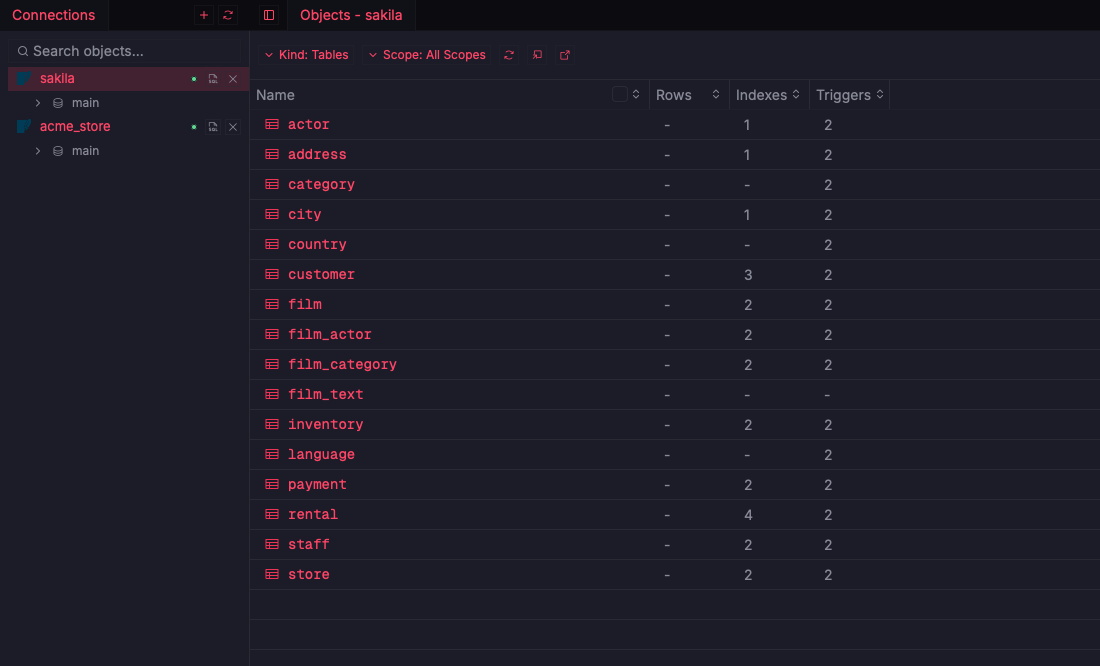Disconnect the acme_store connection
Viewport: 1100px width, 666px height.
[x=233, y=127]
